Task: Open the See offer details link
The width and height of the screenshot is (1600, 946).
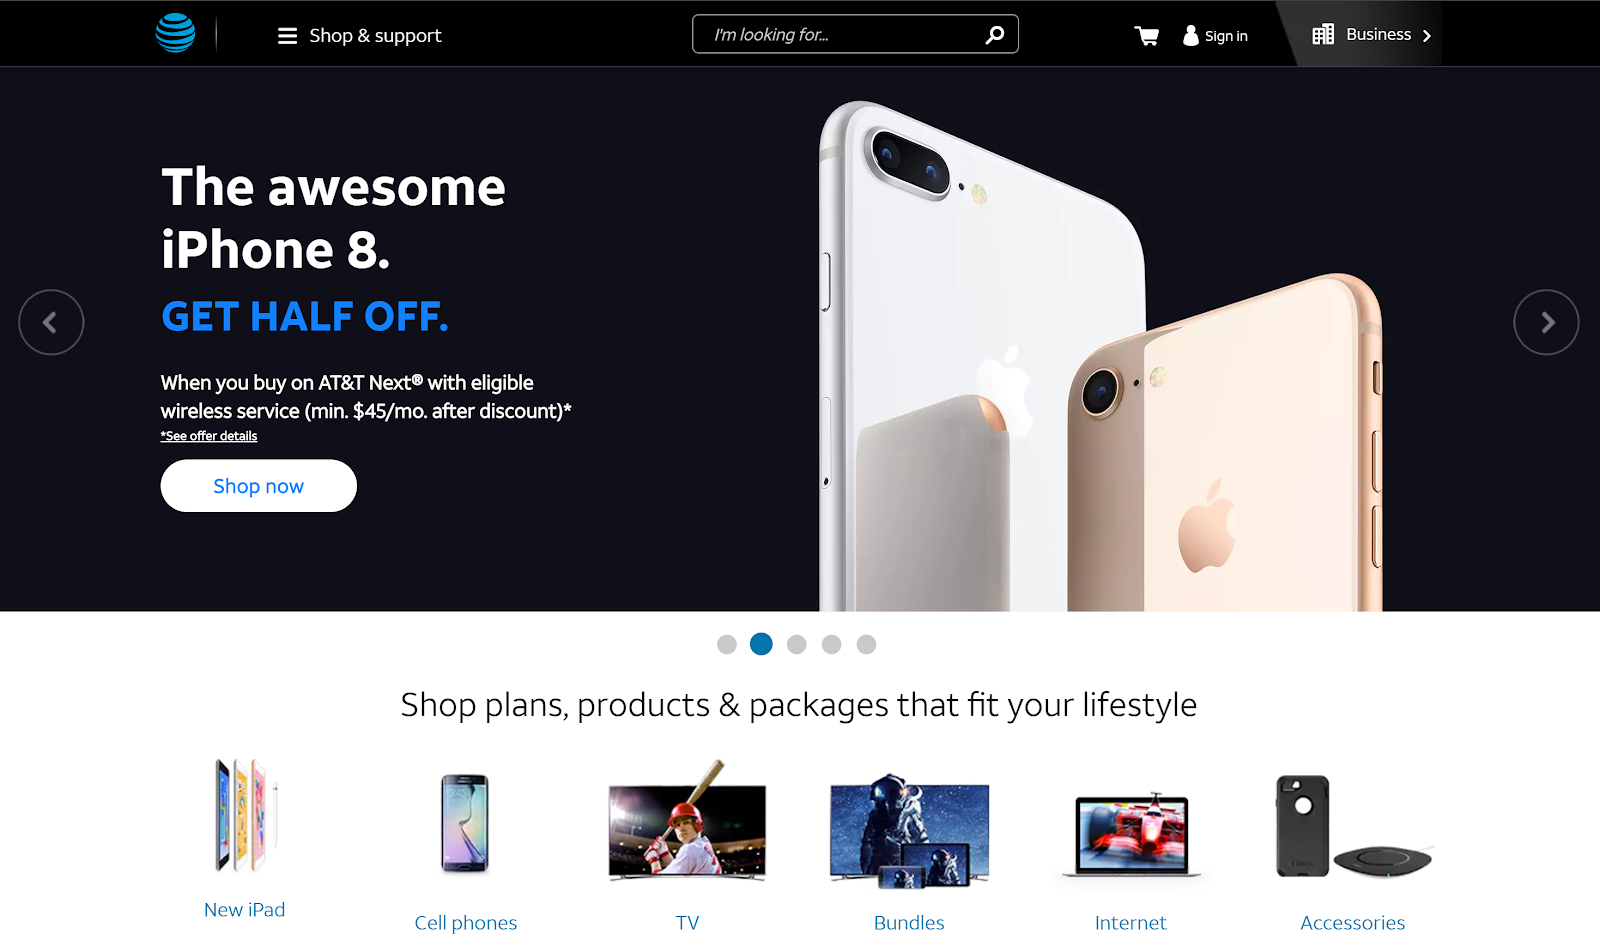Action: pyautogui.click(x=209, y=436)
